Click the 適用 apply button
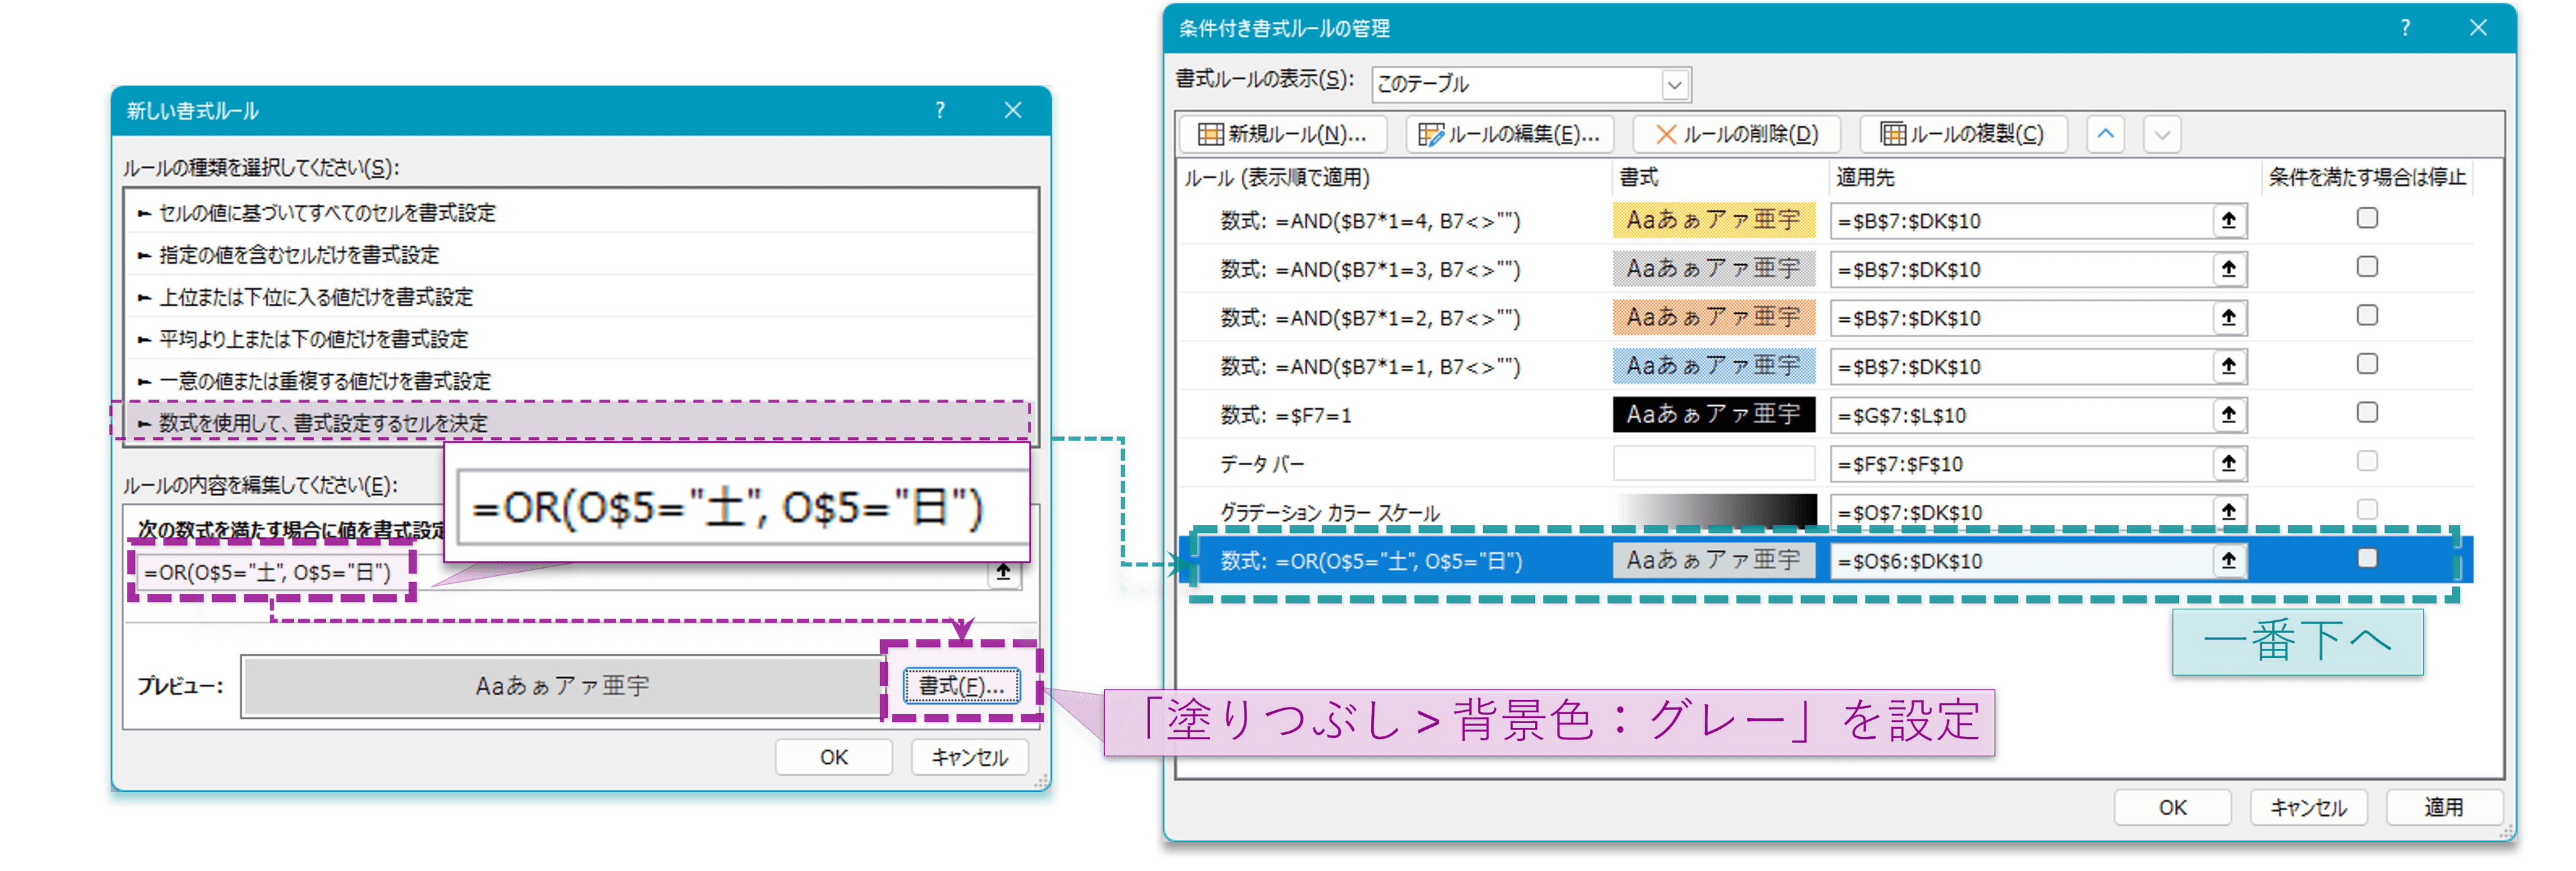 click(2444, 807)
